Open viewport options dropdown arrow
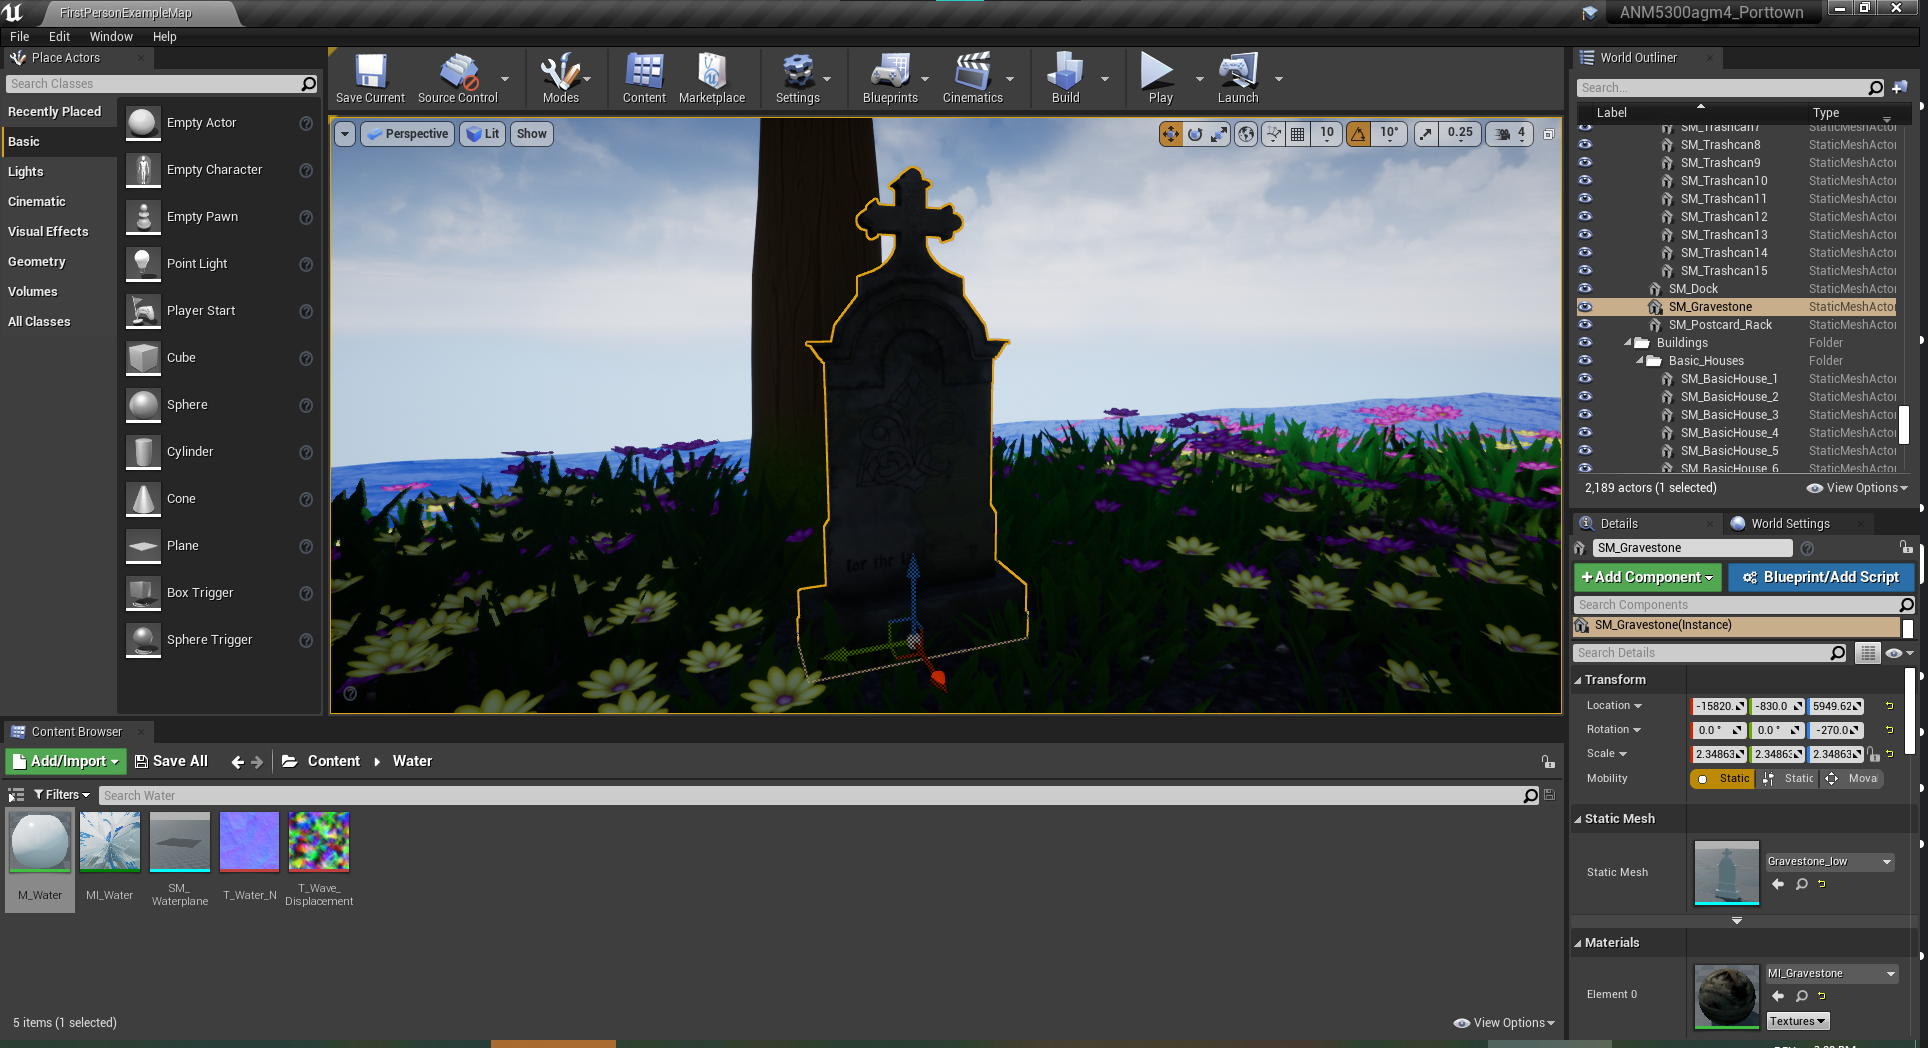 (345, 134)
